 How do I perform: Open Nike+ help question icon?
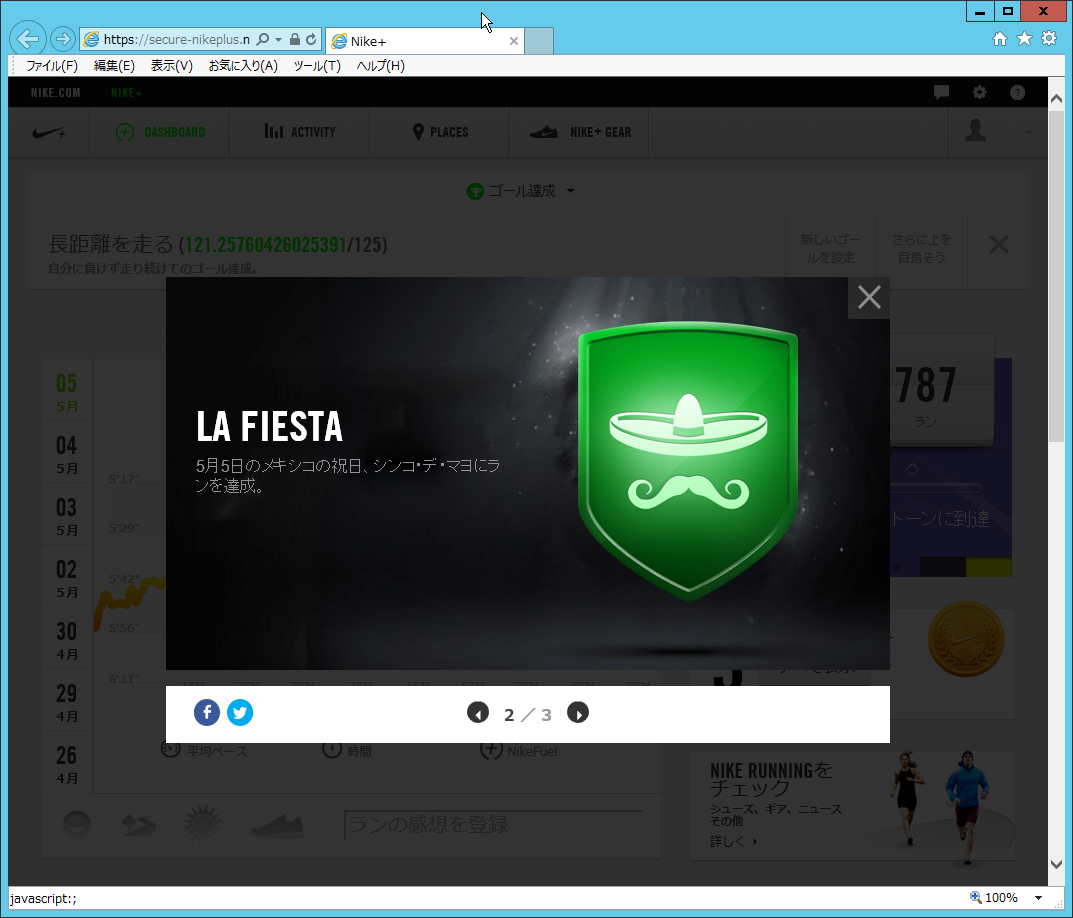[1018, 92]
